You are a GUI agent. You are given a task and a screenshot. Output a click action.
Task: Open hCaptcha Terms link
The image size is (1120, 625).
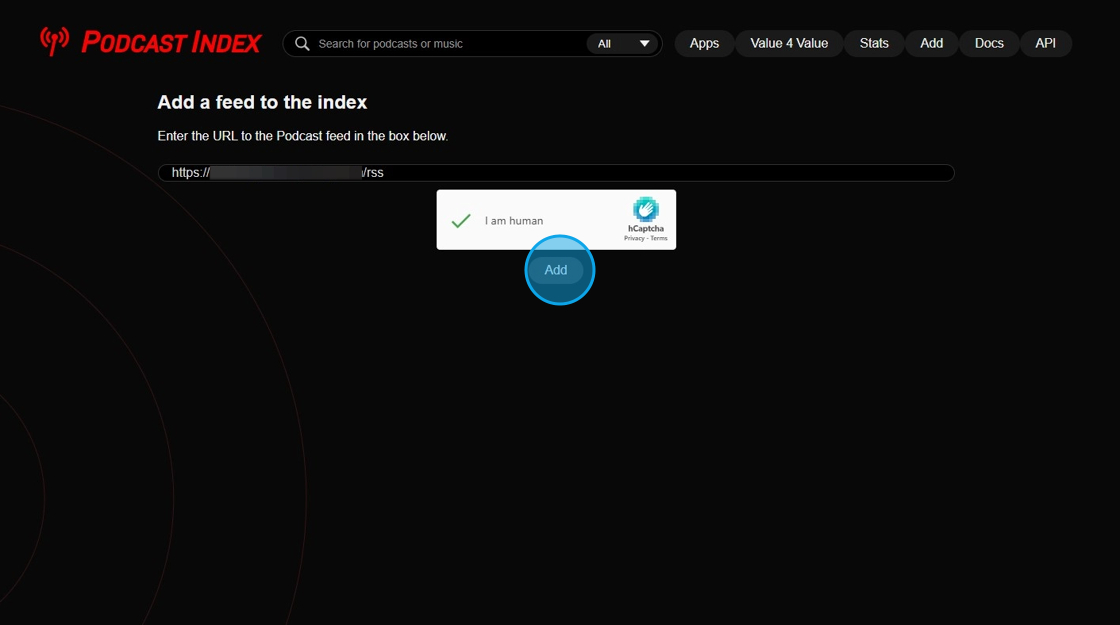coord(659,239)
